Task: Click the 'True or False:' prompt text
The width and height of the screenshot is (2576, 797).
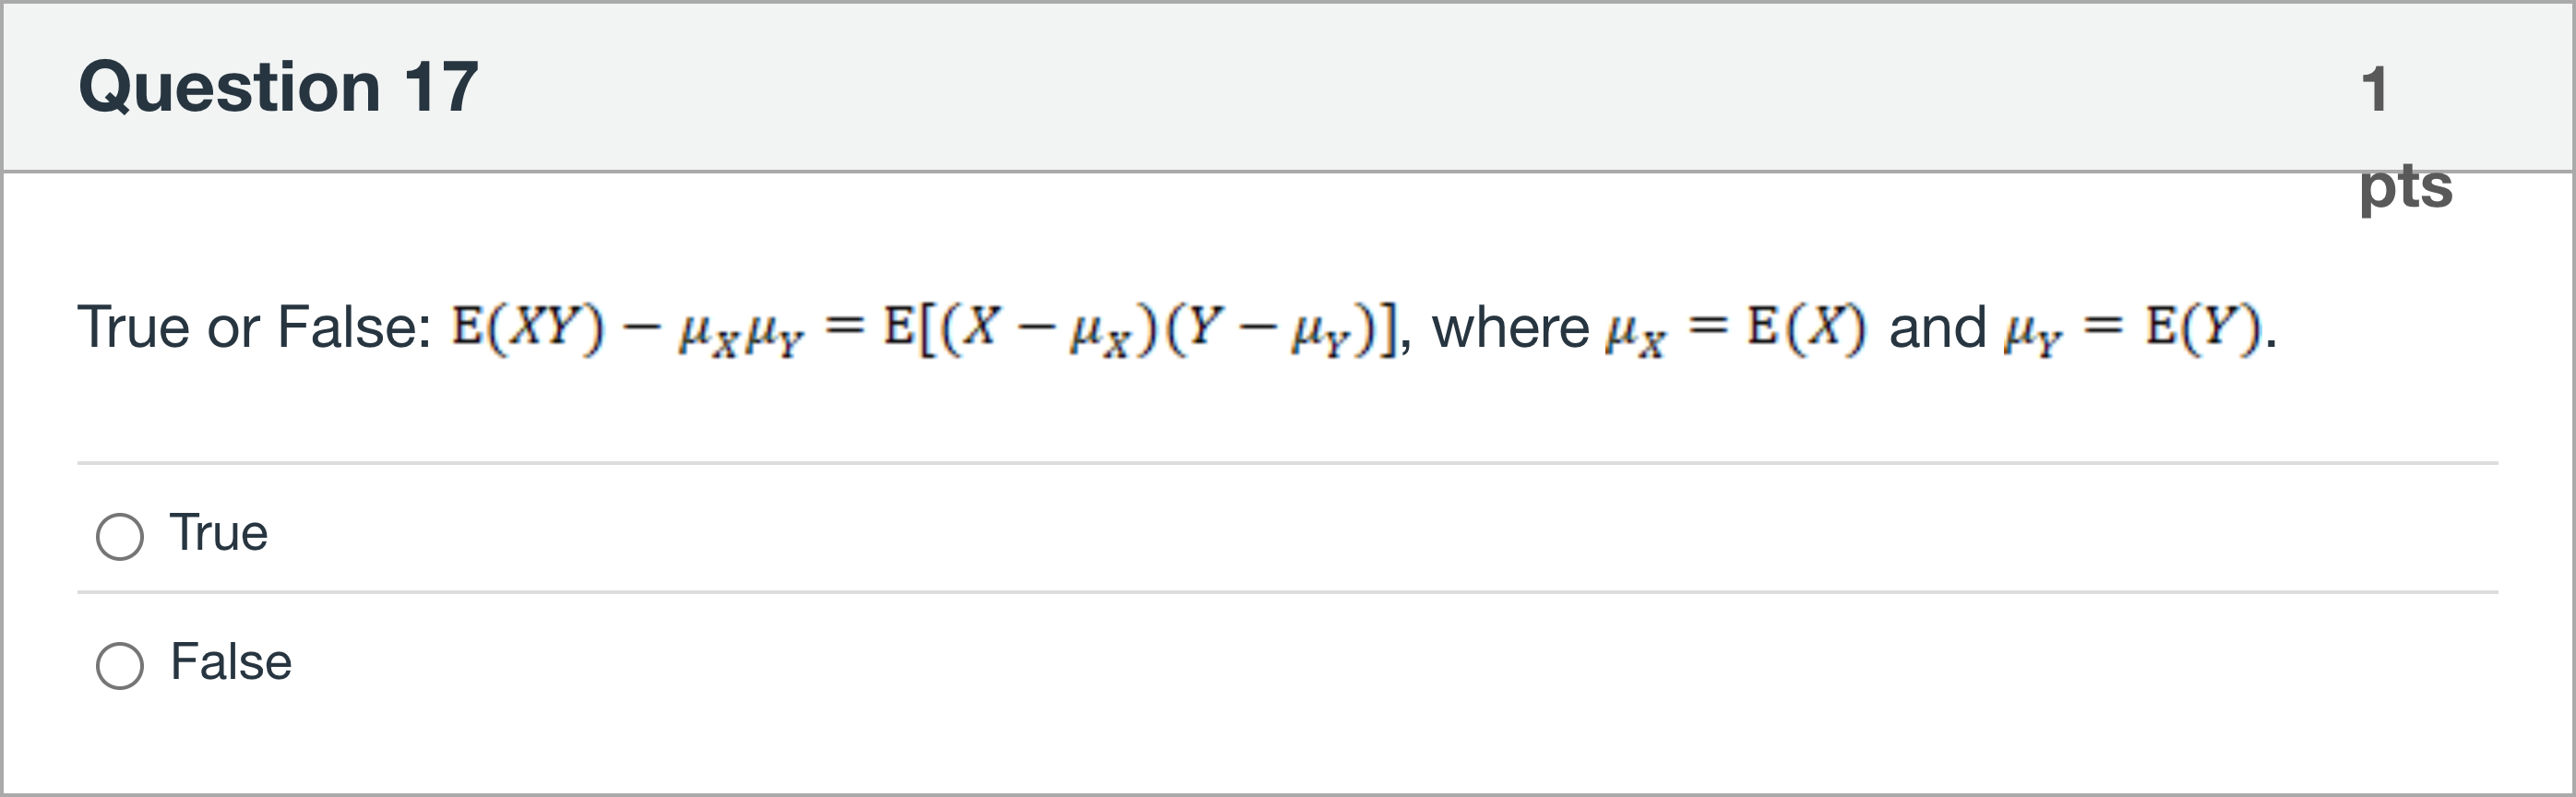Action: pos(254,327)
